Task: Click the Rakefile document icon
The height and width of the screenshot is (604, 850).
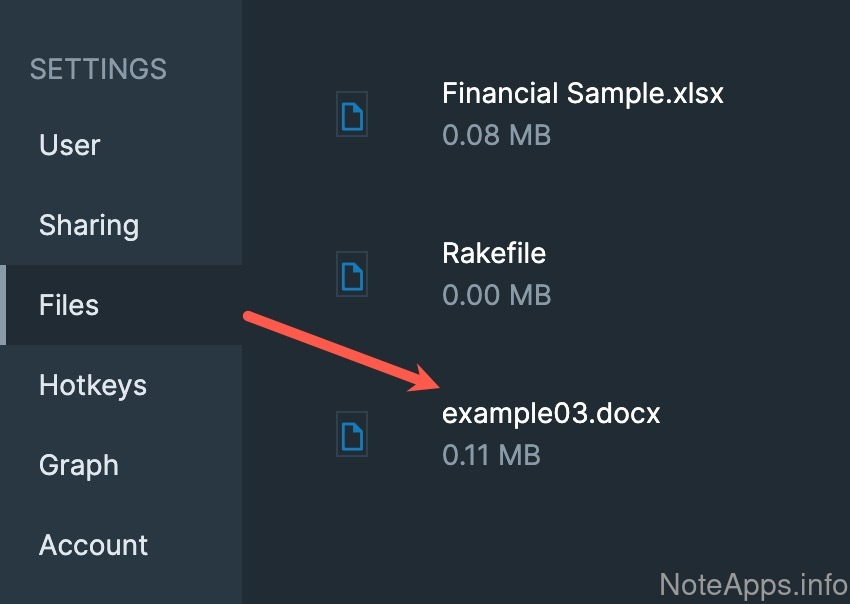Action: coord(352,274)
